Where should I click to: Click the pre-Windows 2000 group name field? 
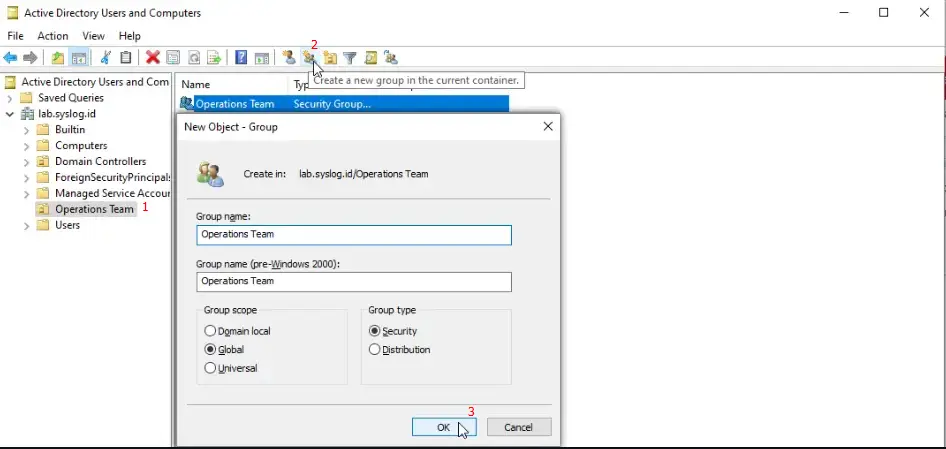click(x=354, y=281)
